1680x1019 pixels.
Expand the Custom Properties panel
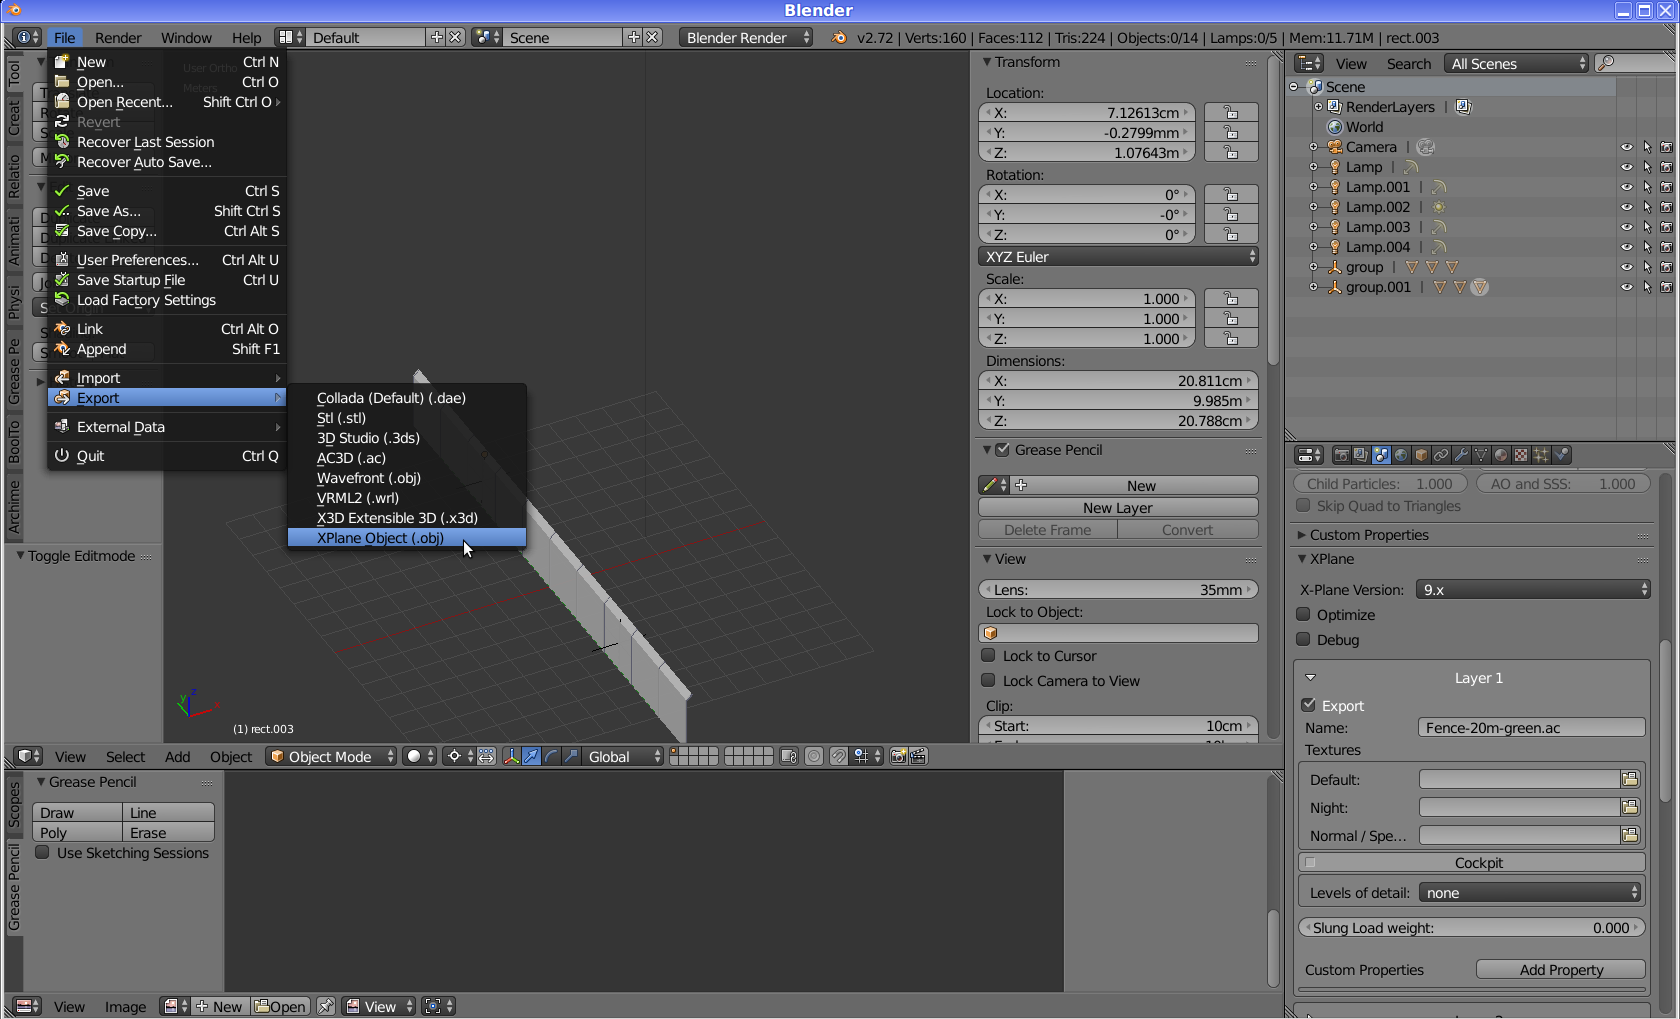coord(1368,535)
